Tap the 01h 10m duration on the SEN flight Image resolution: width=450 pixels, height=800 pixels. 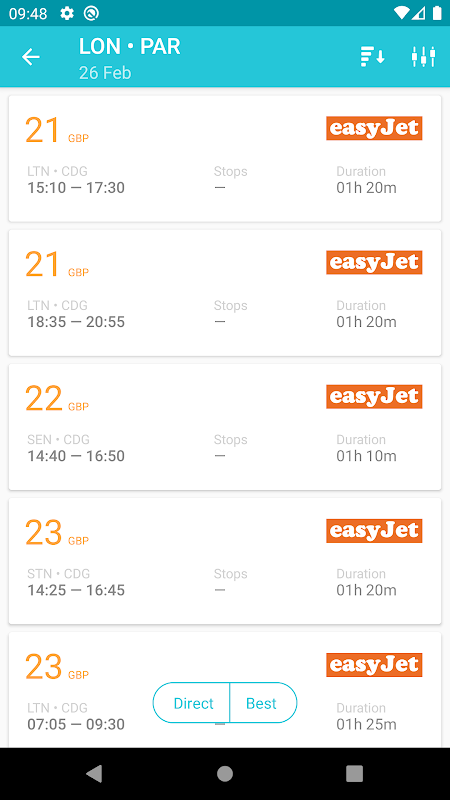366,456
